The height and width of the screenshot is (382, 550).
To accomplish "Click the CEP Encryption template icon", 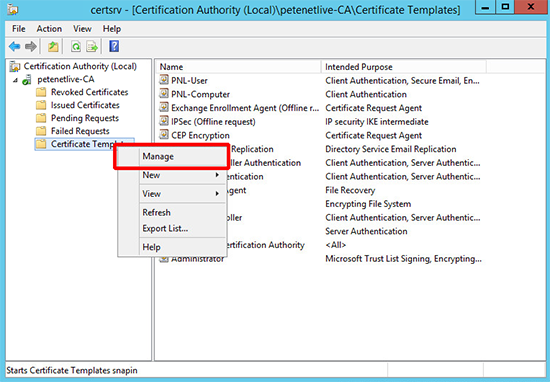I will tap(163, 135).
